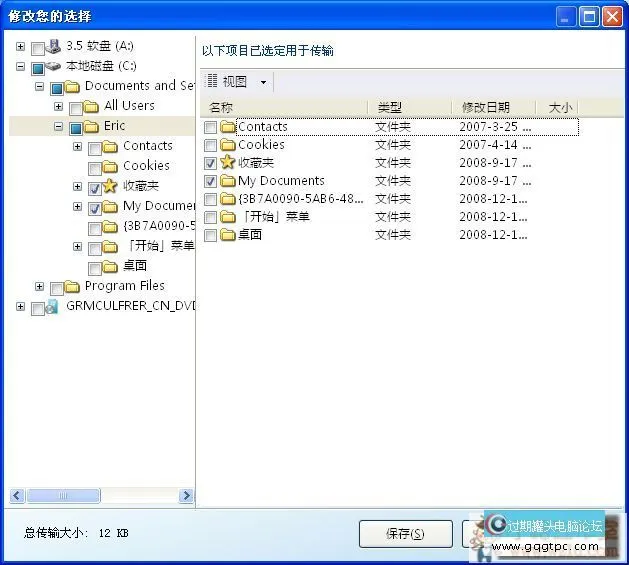Screen dimensions: 629x565
Task: Click the Program Files folder icon
Action: 72,287
